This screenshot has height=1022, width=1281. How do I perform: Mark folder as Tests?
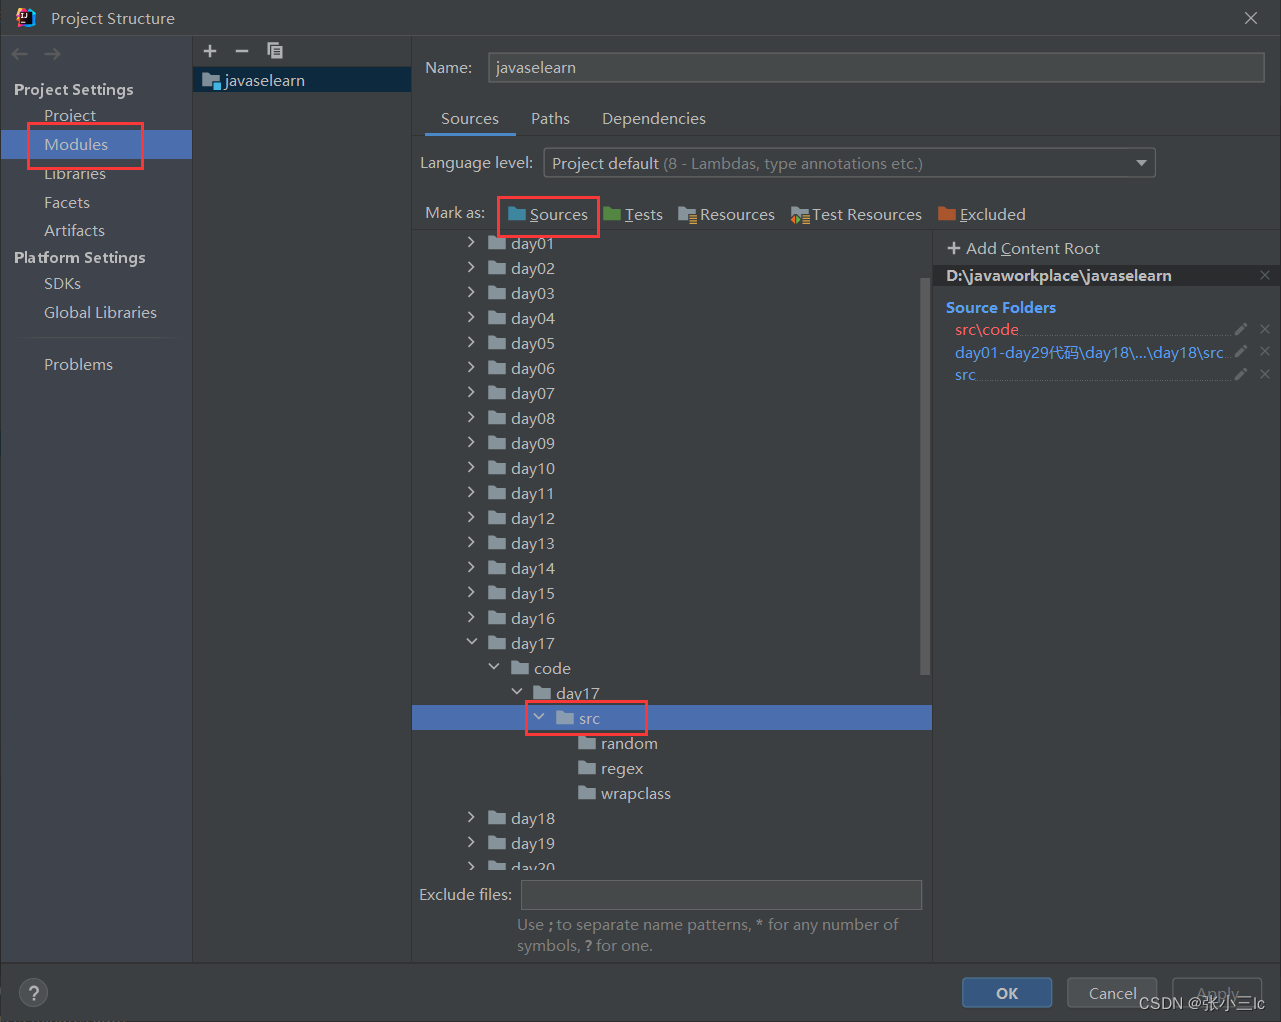(633, 214)
